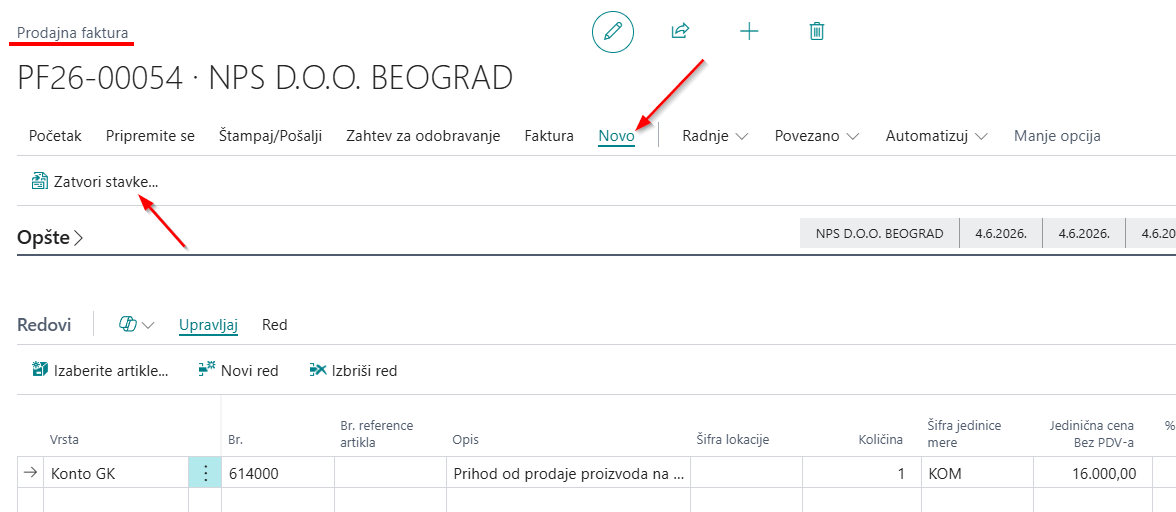Click the unit cell showing KOM
Screen dimensions: 1176x512
pyautogui.click(x=977, y=473)
